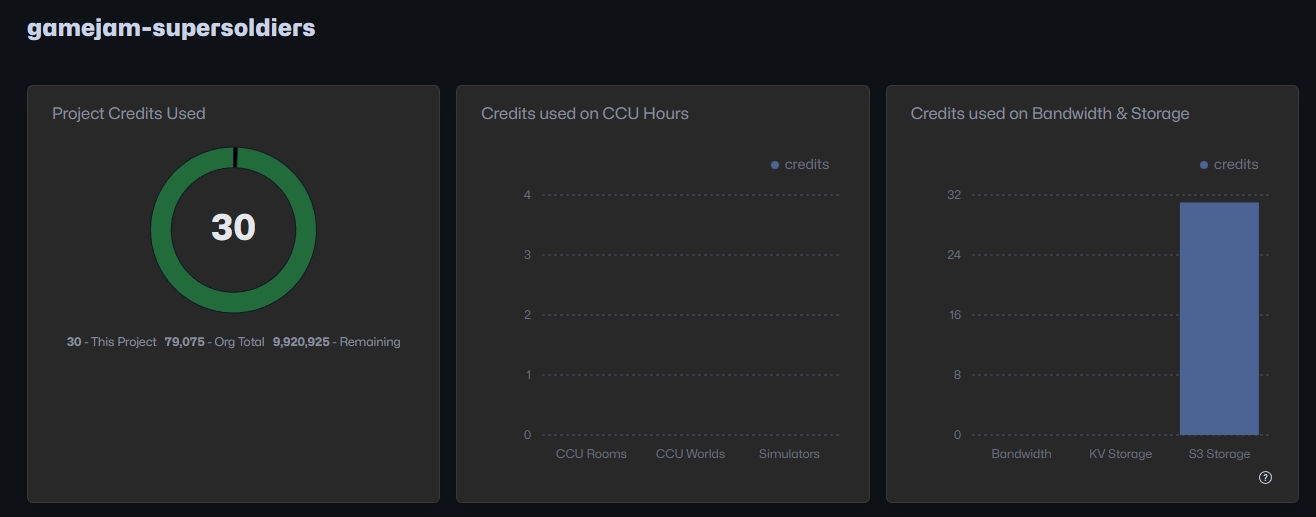Click the 30 - This Project stat

[111, 342]
